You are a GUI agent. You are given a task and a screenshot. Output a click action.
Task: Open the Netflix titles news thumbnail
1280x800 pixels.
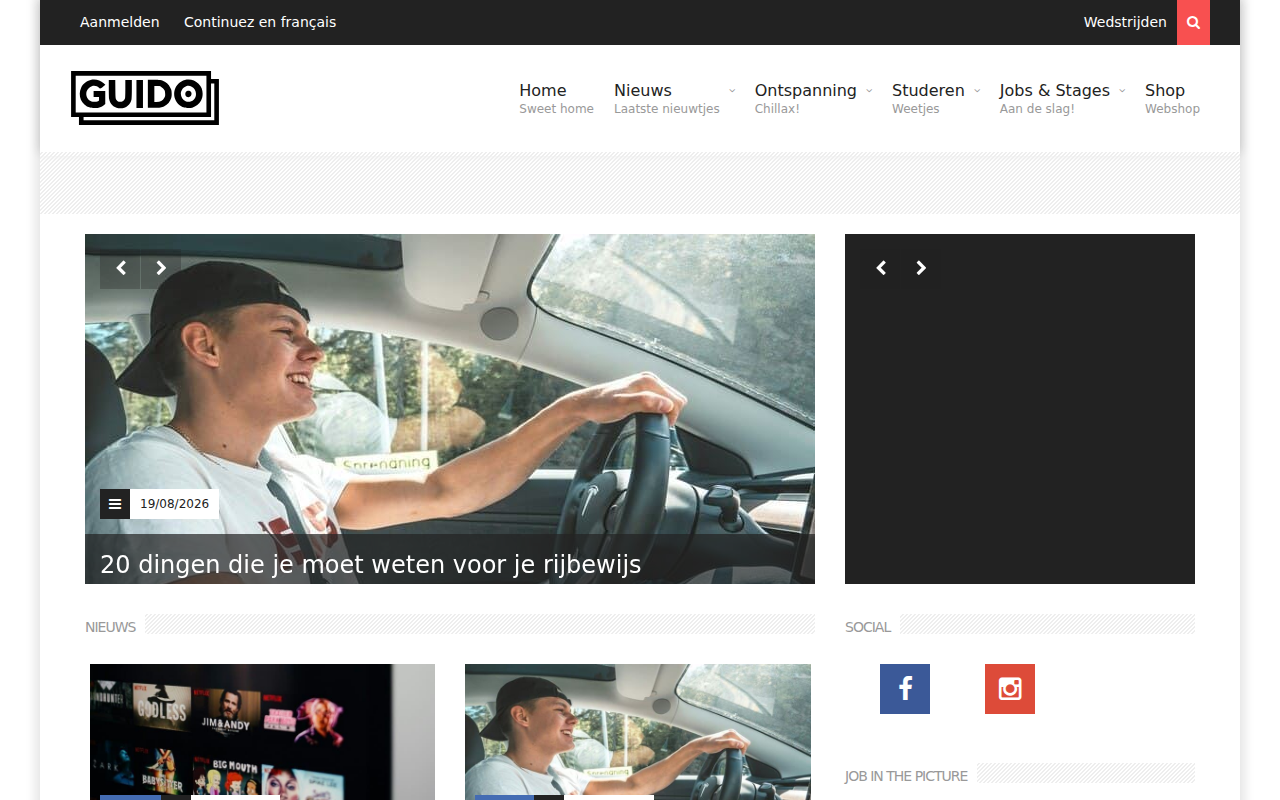point(262,732)
